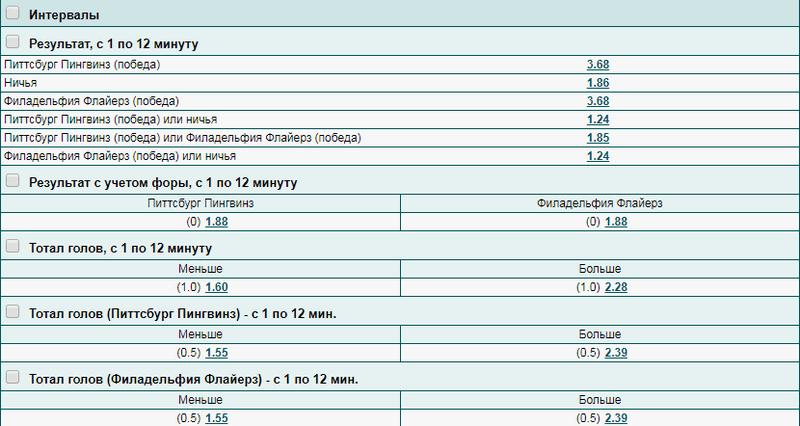
Task: Tick checkbox for Тотал голов (Питтсбург Пингвинз)
Action: pos(13,311)
